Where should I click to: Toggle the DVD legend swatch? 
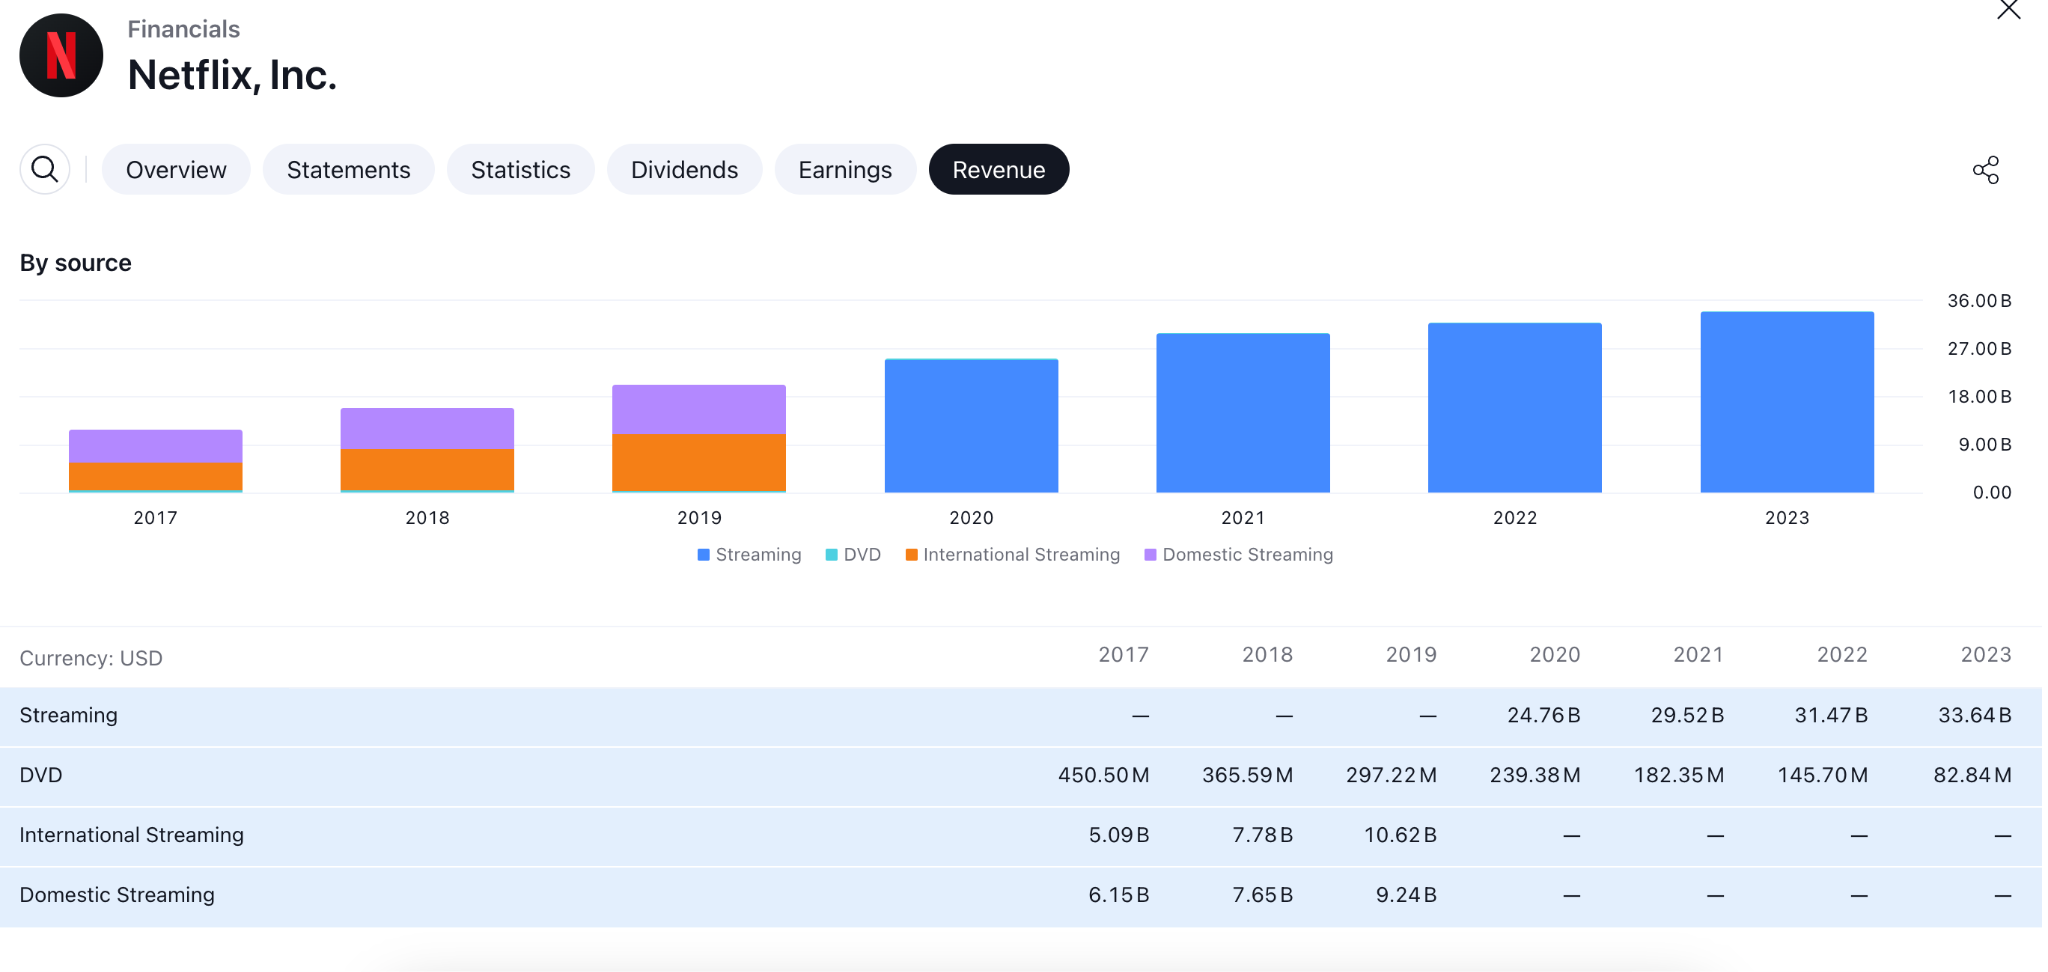[x=831, y=555]
